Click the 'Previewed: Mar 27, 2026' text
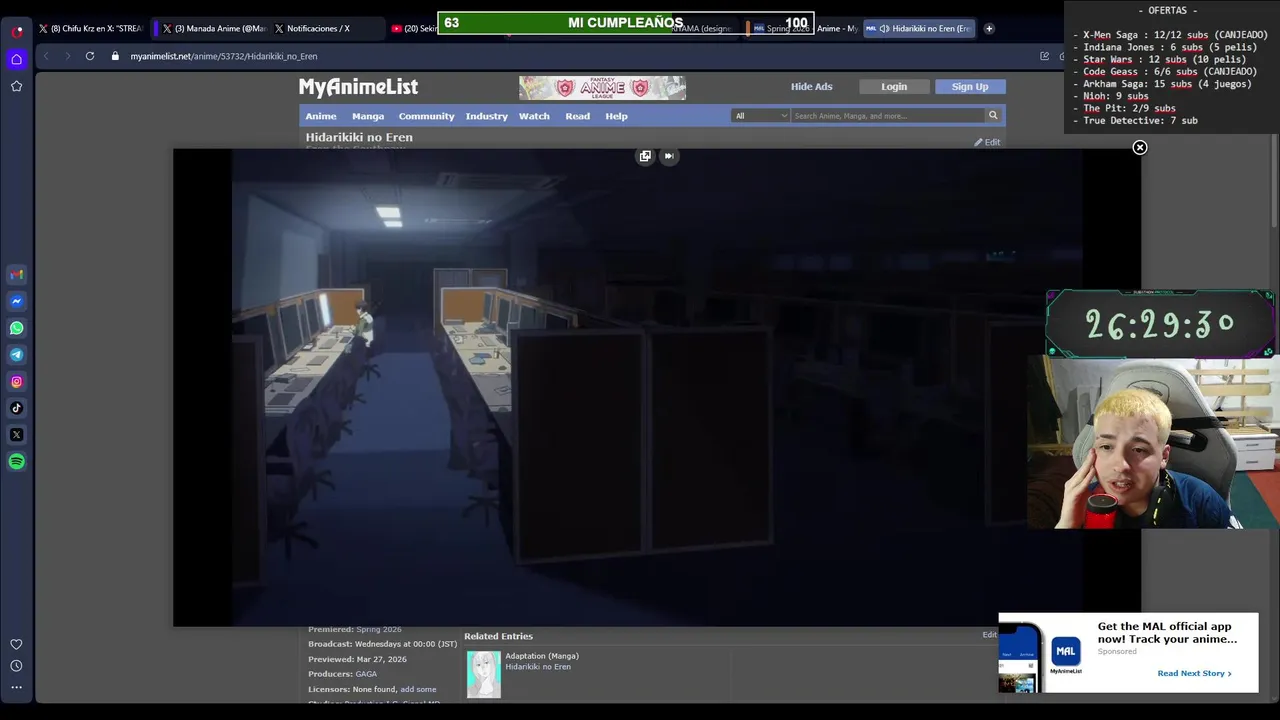 [357, 659]
